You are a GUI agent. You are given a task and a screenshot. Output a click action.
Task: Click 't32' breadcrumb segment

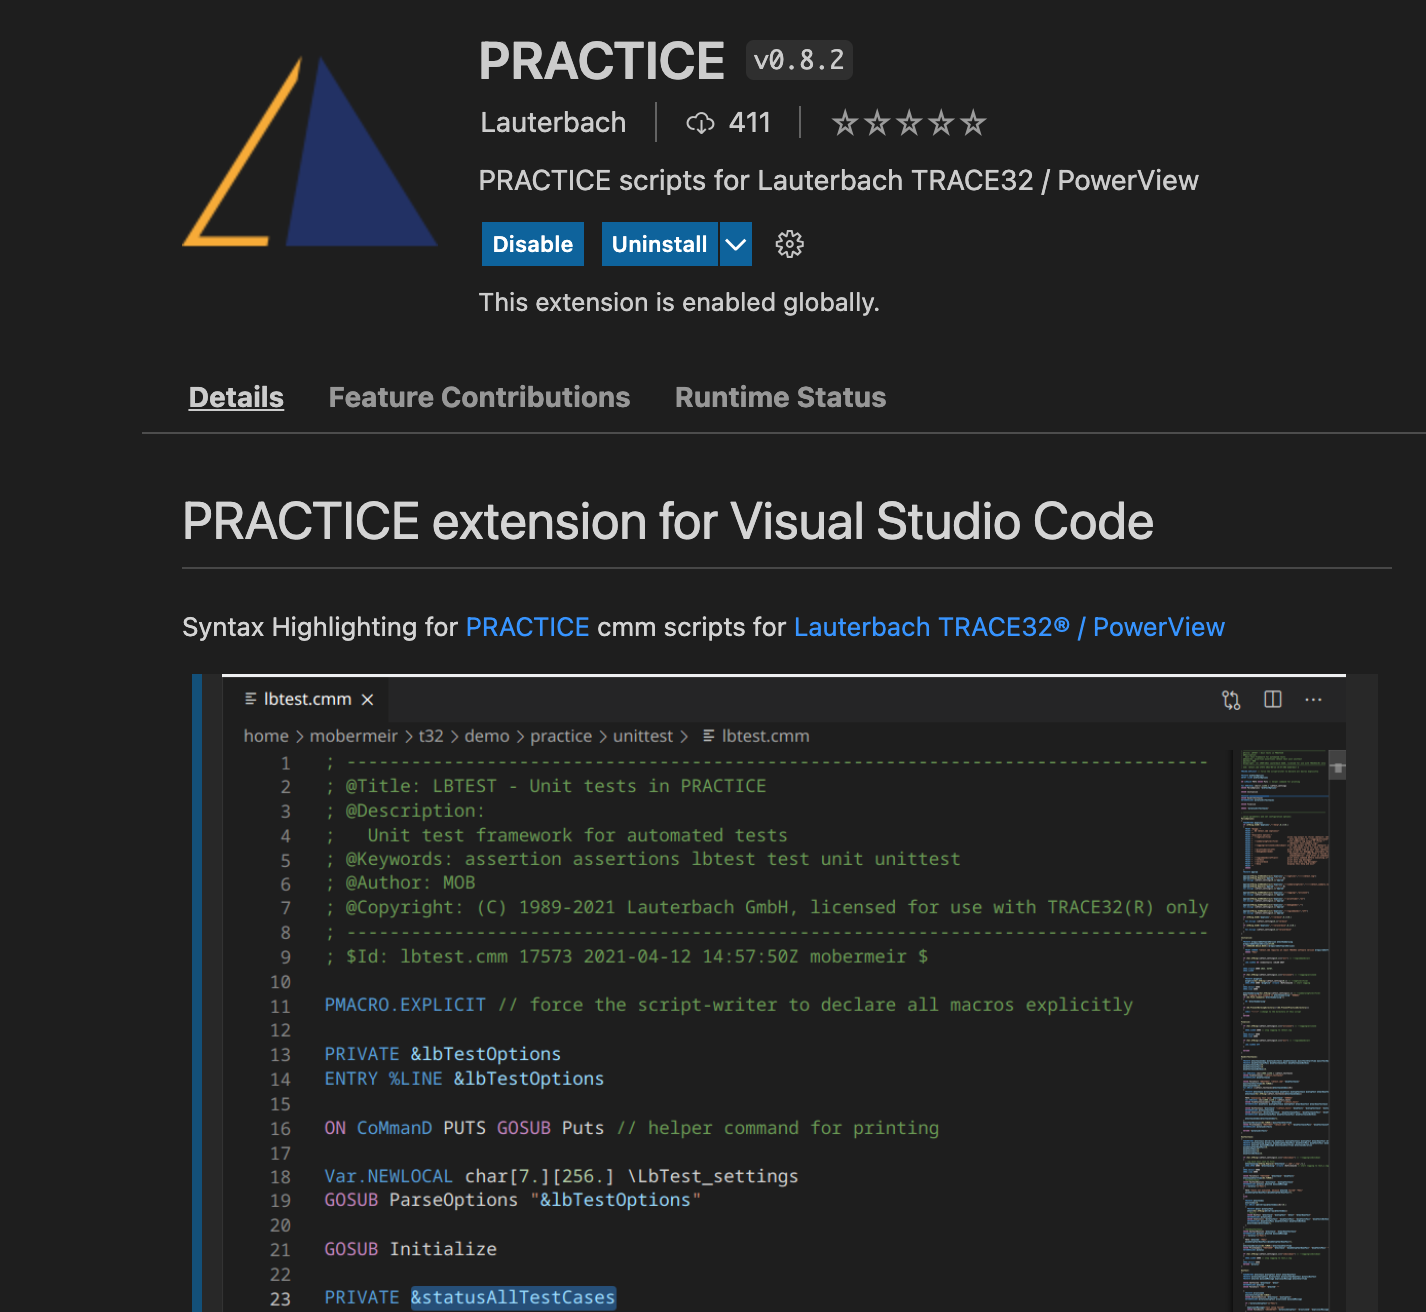click(431, 736)
